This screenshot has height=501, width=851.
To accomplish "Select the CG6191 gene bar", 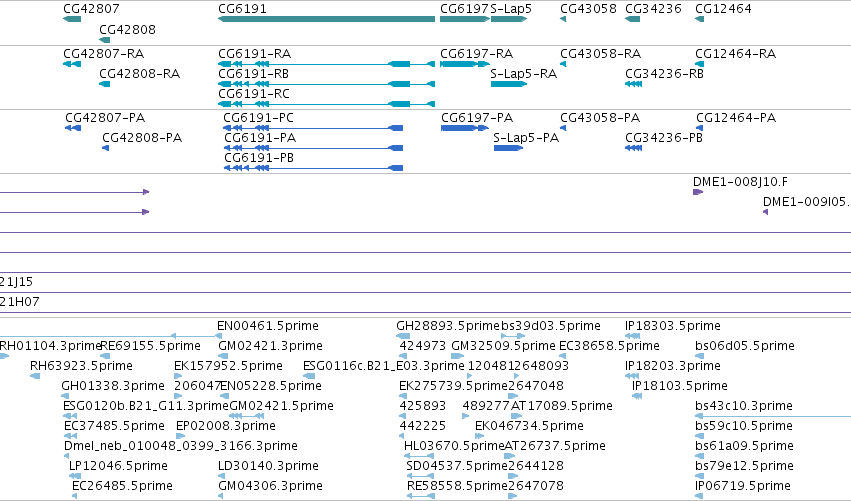I will click(x=326, y=19).
